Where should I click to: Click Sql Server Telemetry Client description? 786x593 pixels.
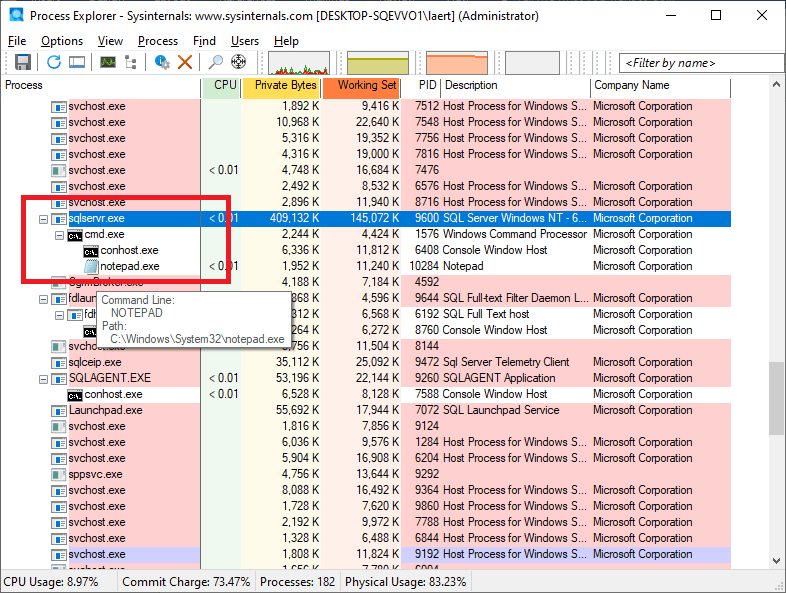(x=506, y=362)
